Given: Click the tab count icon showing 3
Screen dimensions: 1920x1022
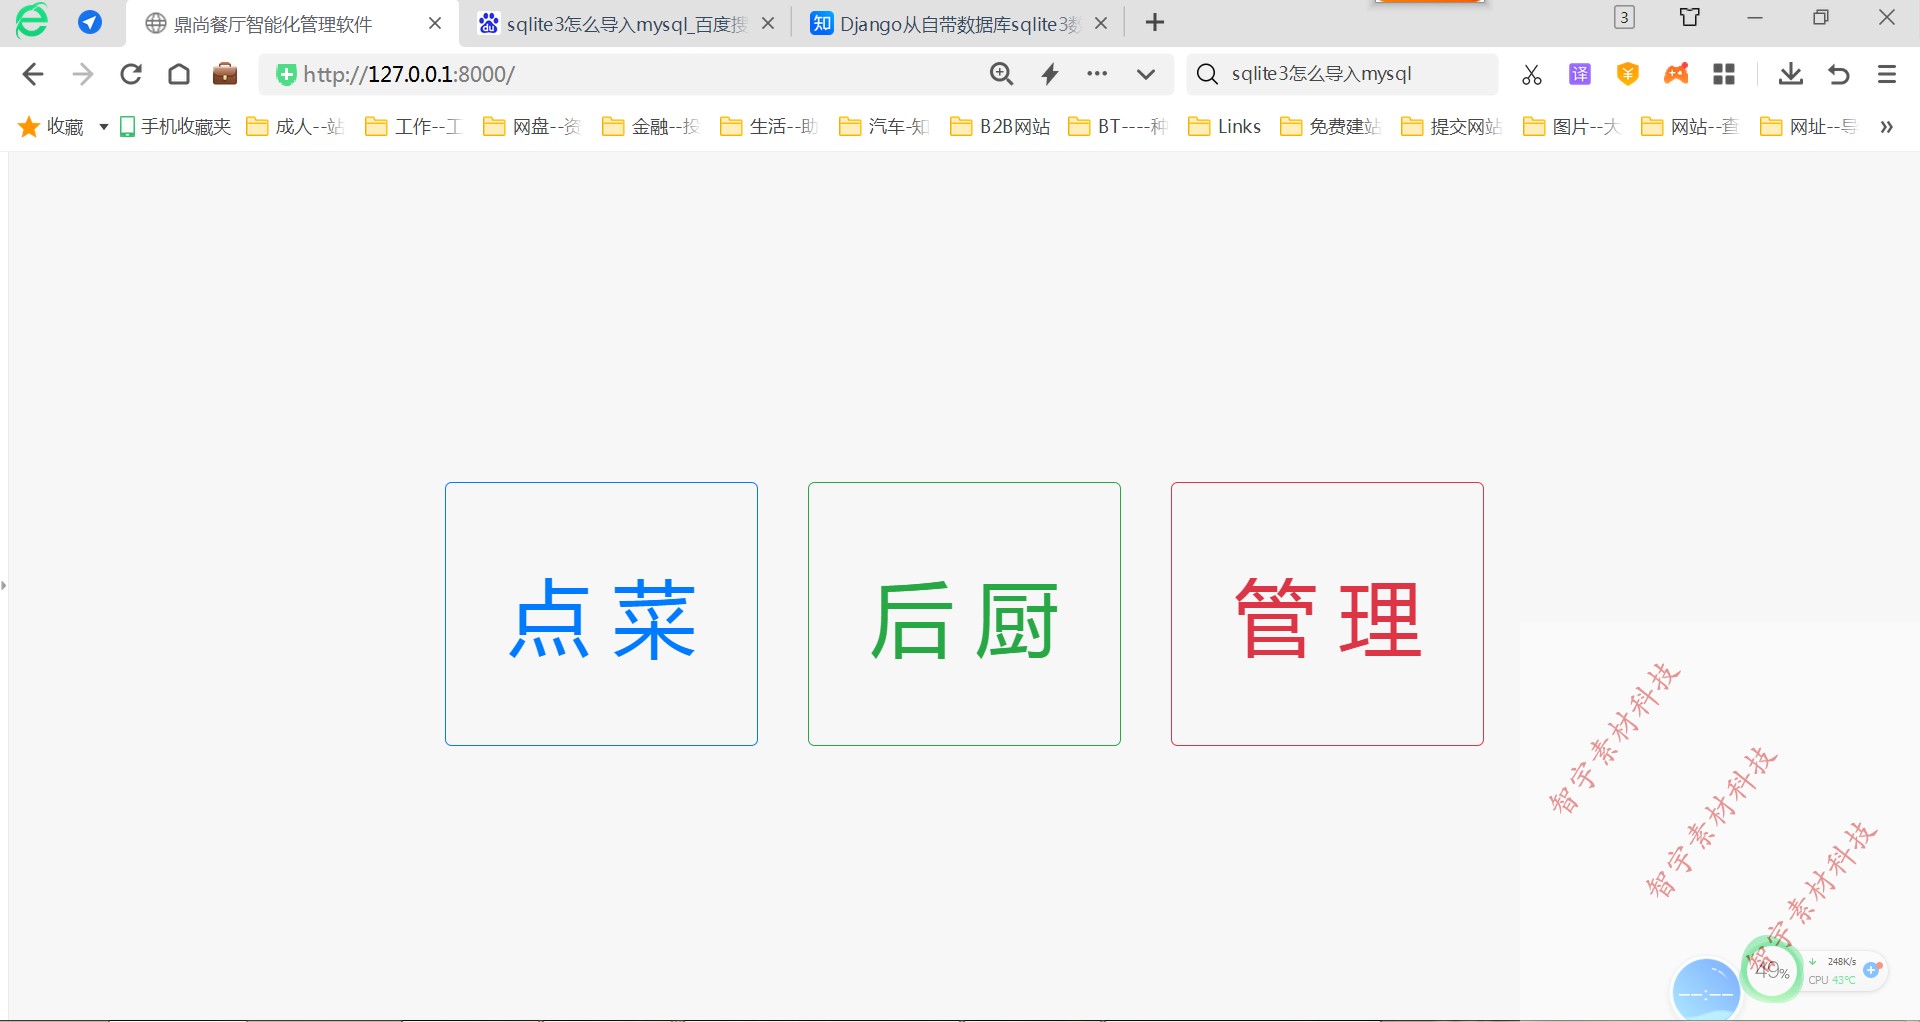Looking at the screenshot, I should 1625,17.
